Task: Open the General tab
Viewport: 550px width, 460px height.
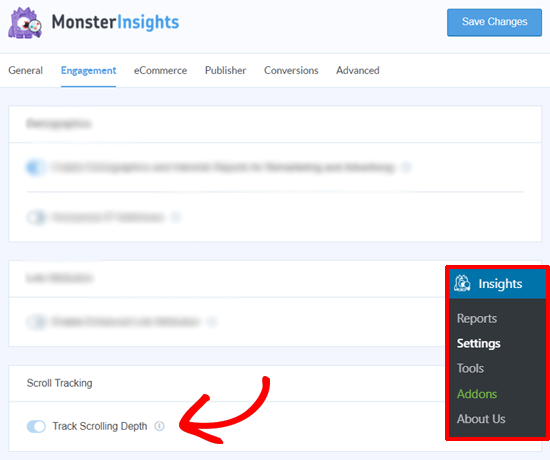Action: click(26, 71)
